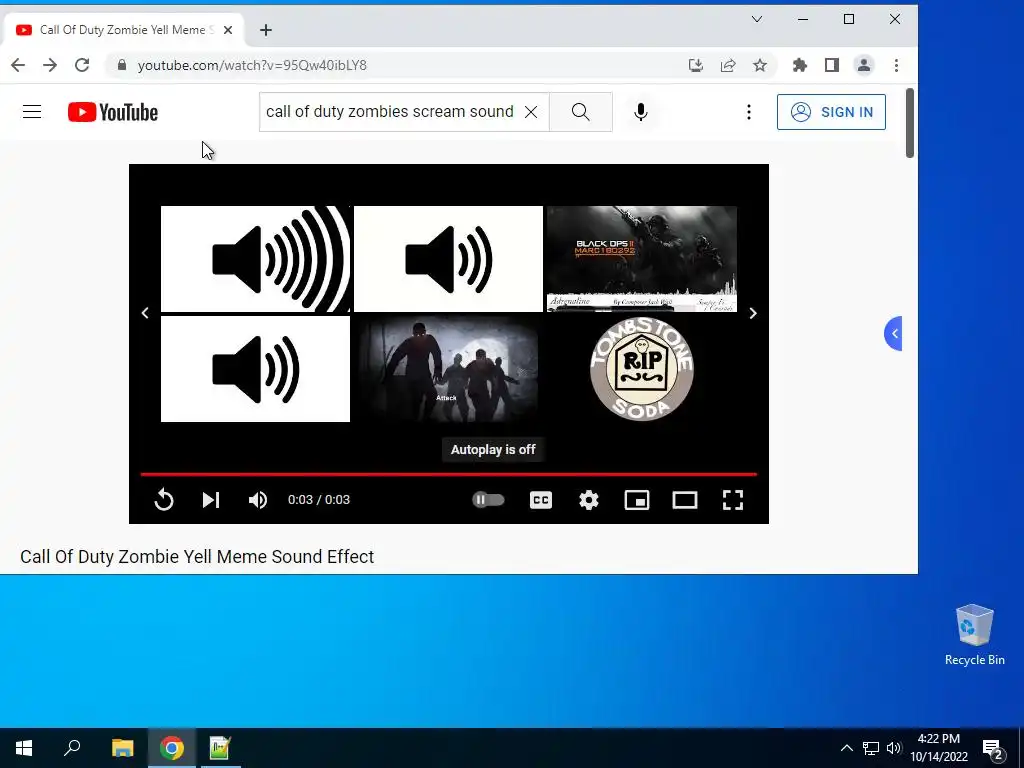
Task: Replay the video
Action: 164,500
